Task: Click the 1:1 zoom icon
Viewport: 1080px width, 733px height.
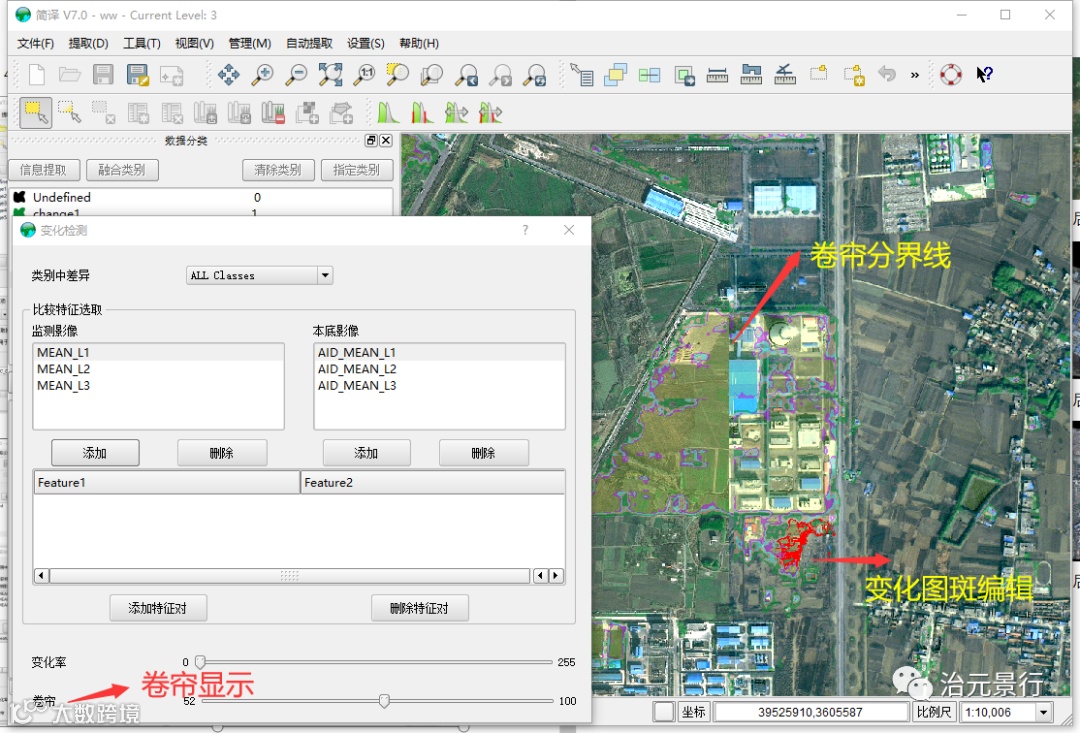Action: [x=364, y=75]
